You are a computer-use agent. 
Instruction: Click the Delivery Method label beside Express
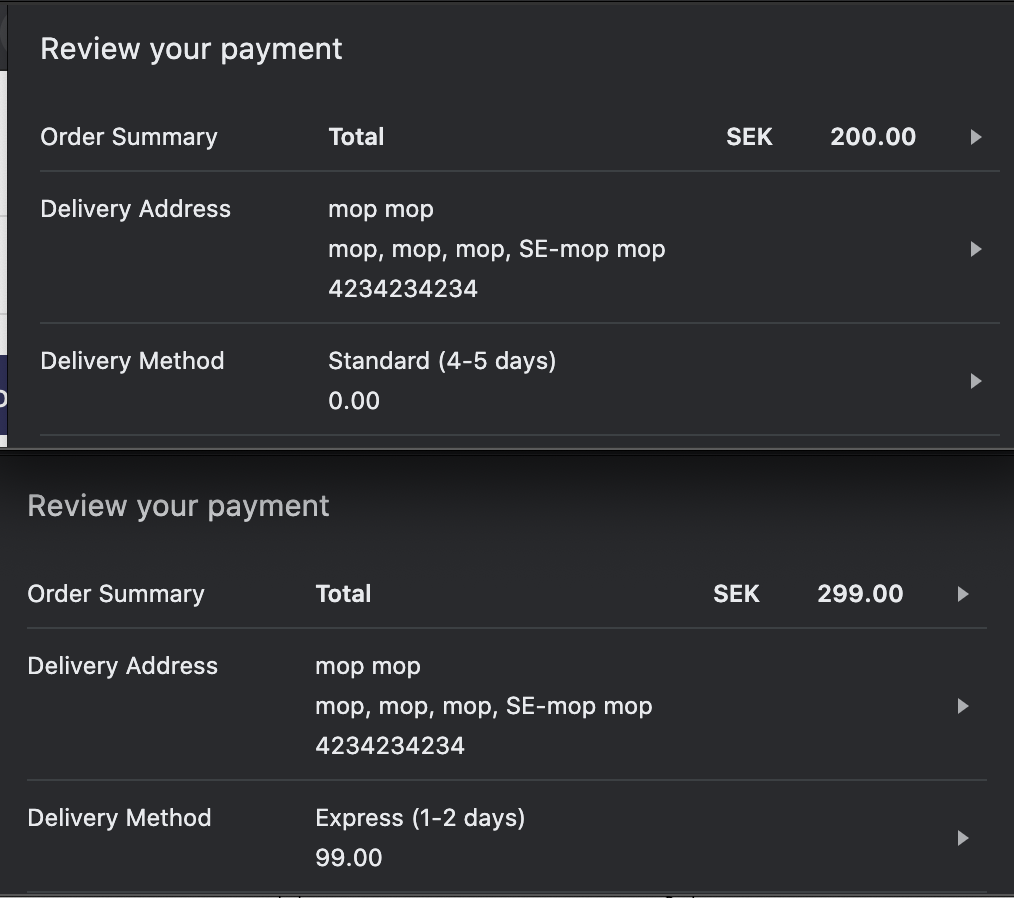click(x=119, y=818)
